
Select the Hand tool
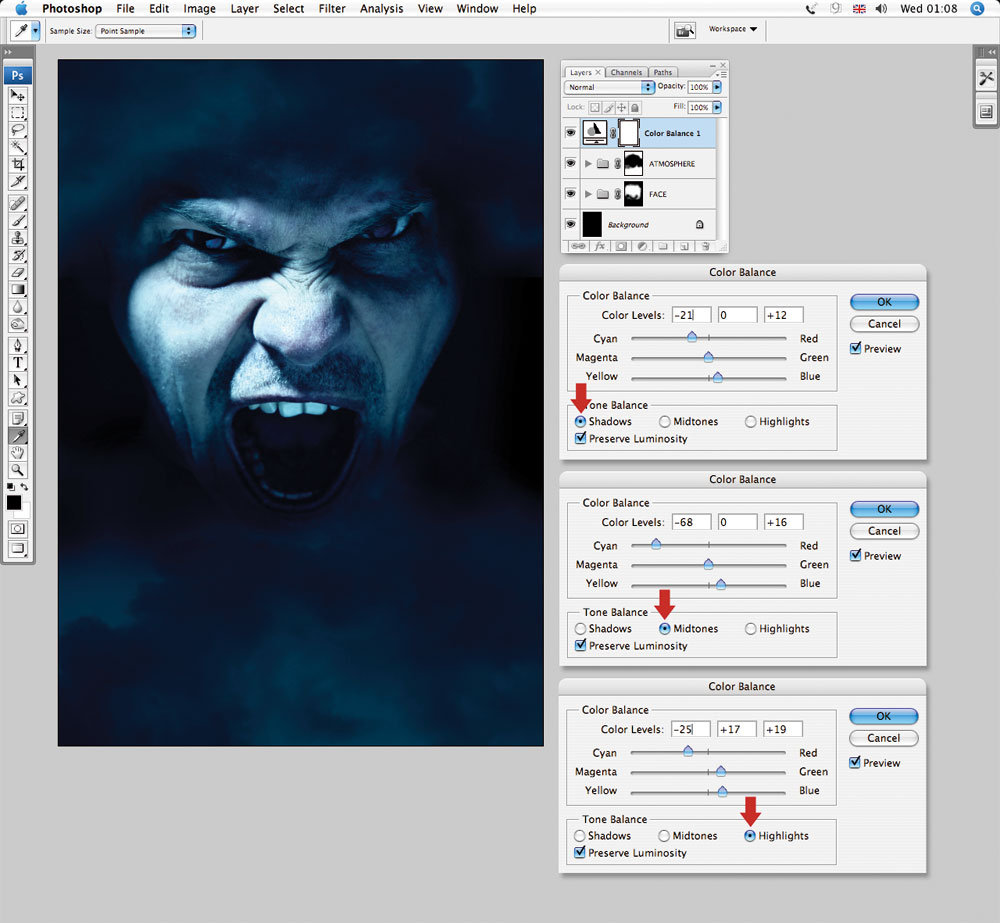coord(18,453)
